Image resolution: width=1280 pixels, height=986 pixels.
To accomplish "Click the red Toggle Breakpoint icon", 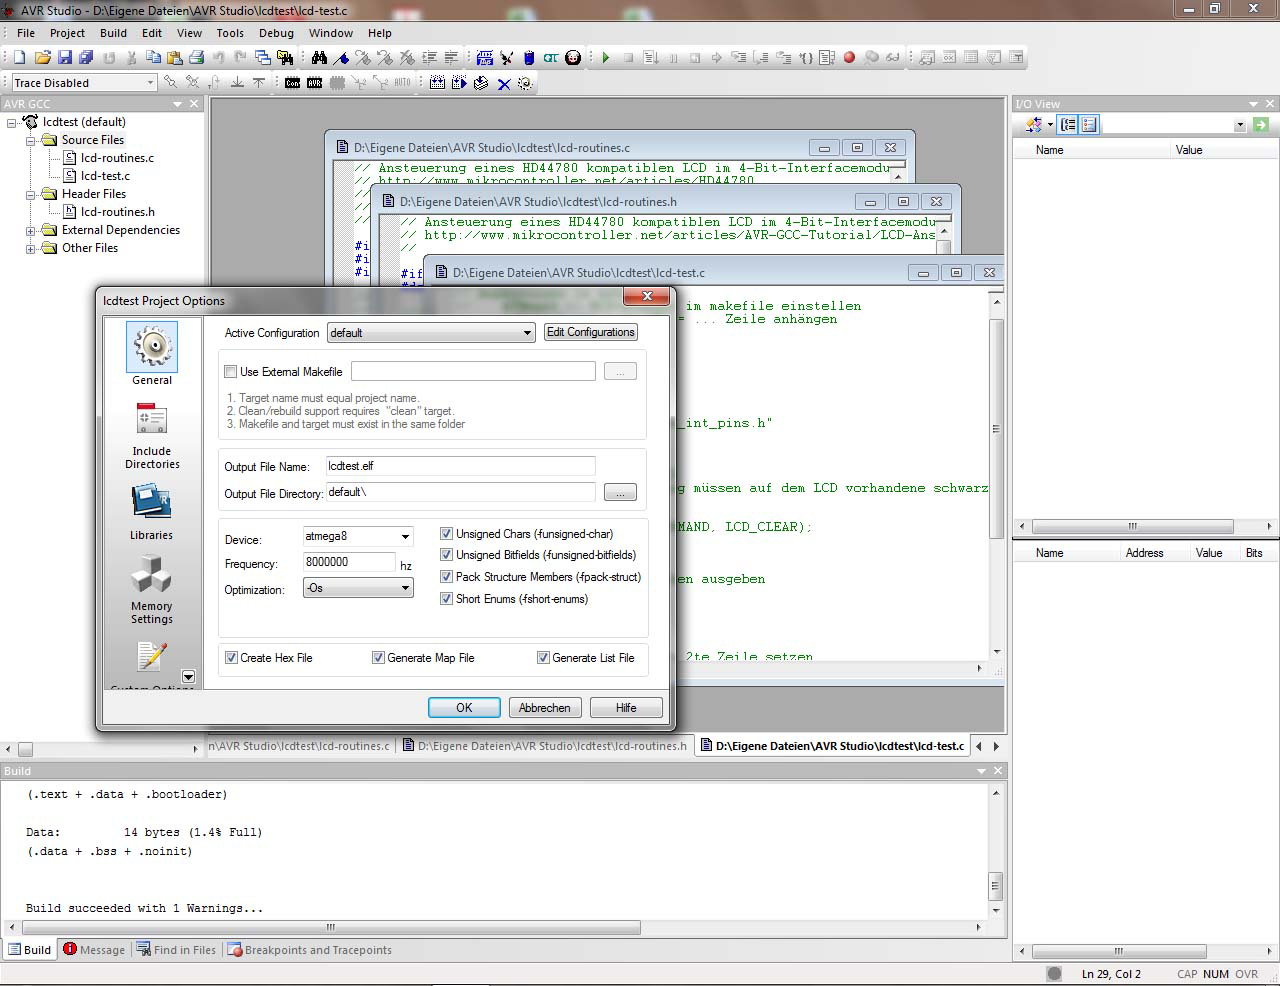I will (x=849, y=57).
